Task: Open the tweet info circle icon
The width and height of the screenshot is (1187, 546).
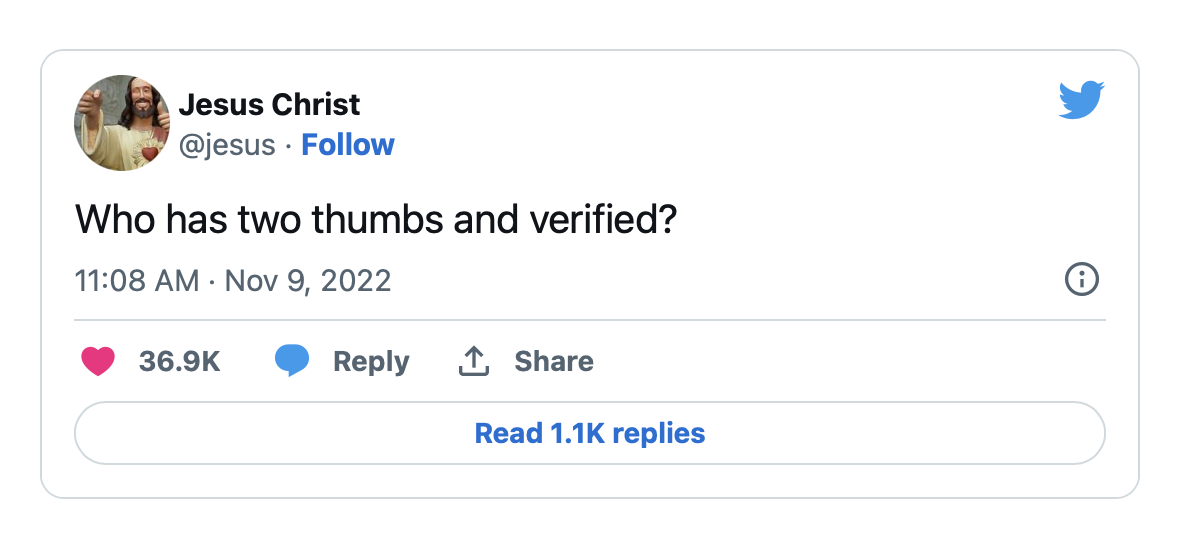Action: point(1081,280)
